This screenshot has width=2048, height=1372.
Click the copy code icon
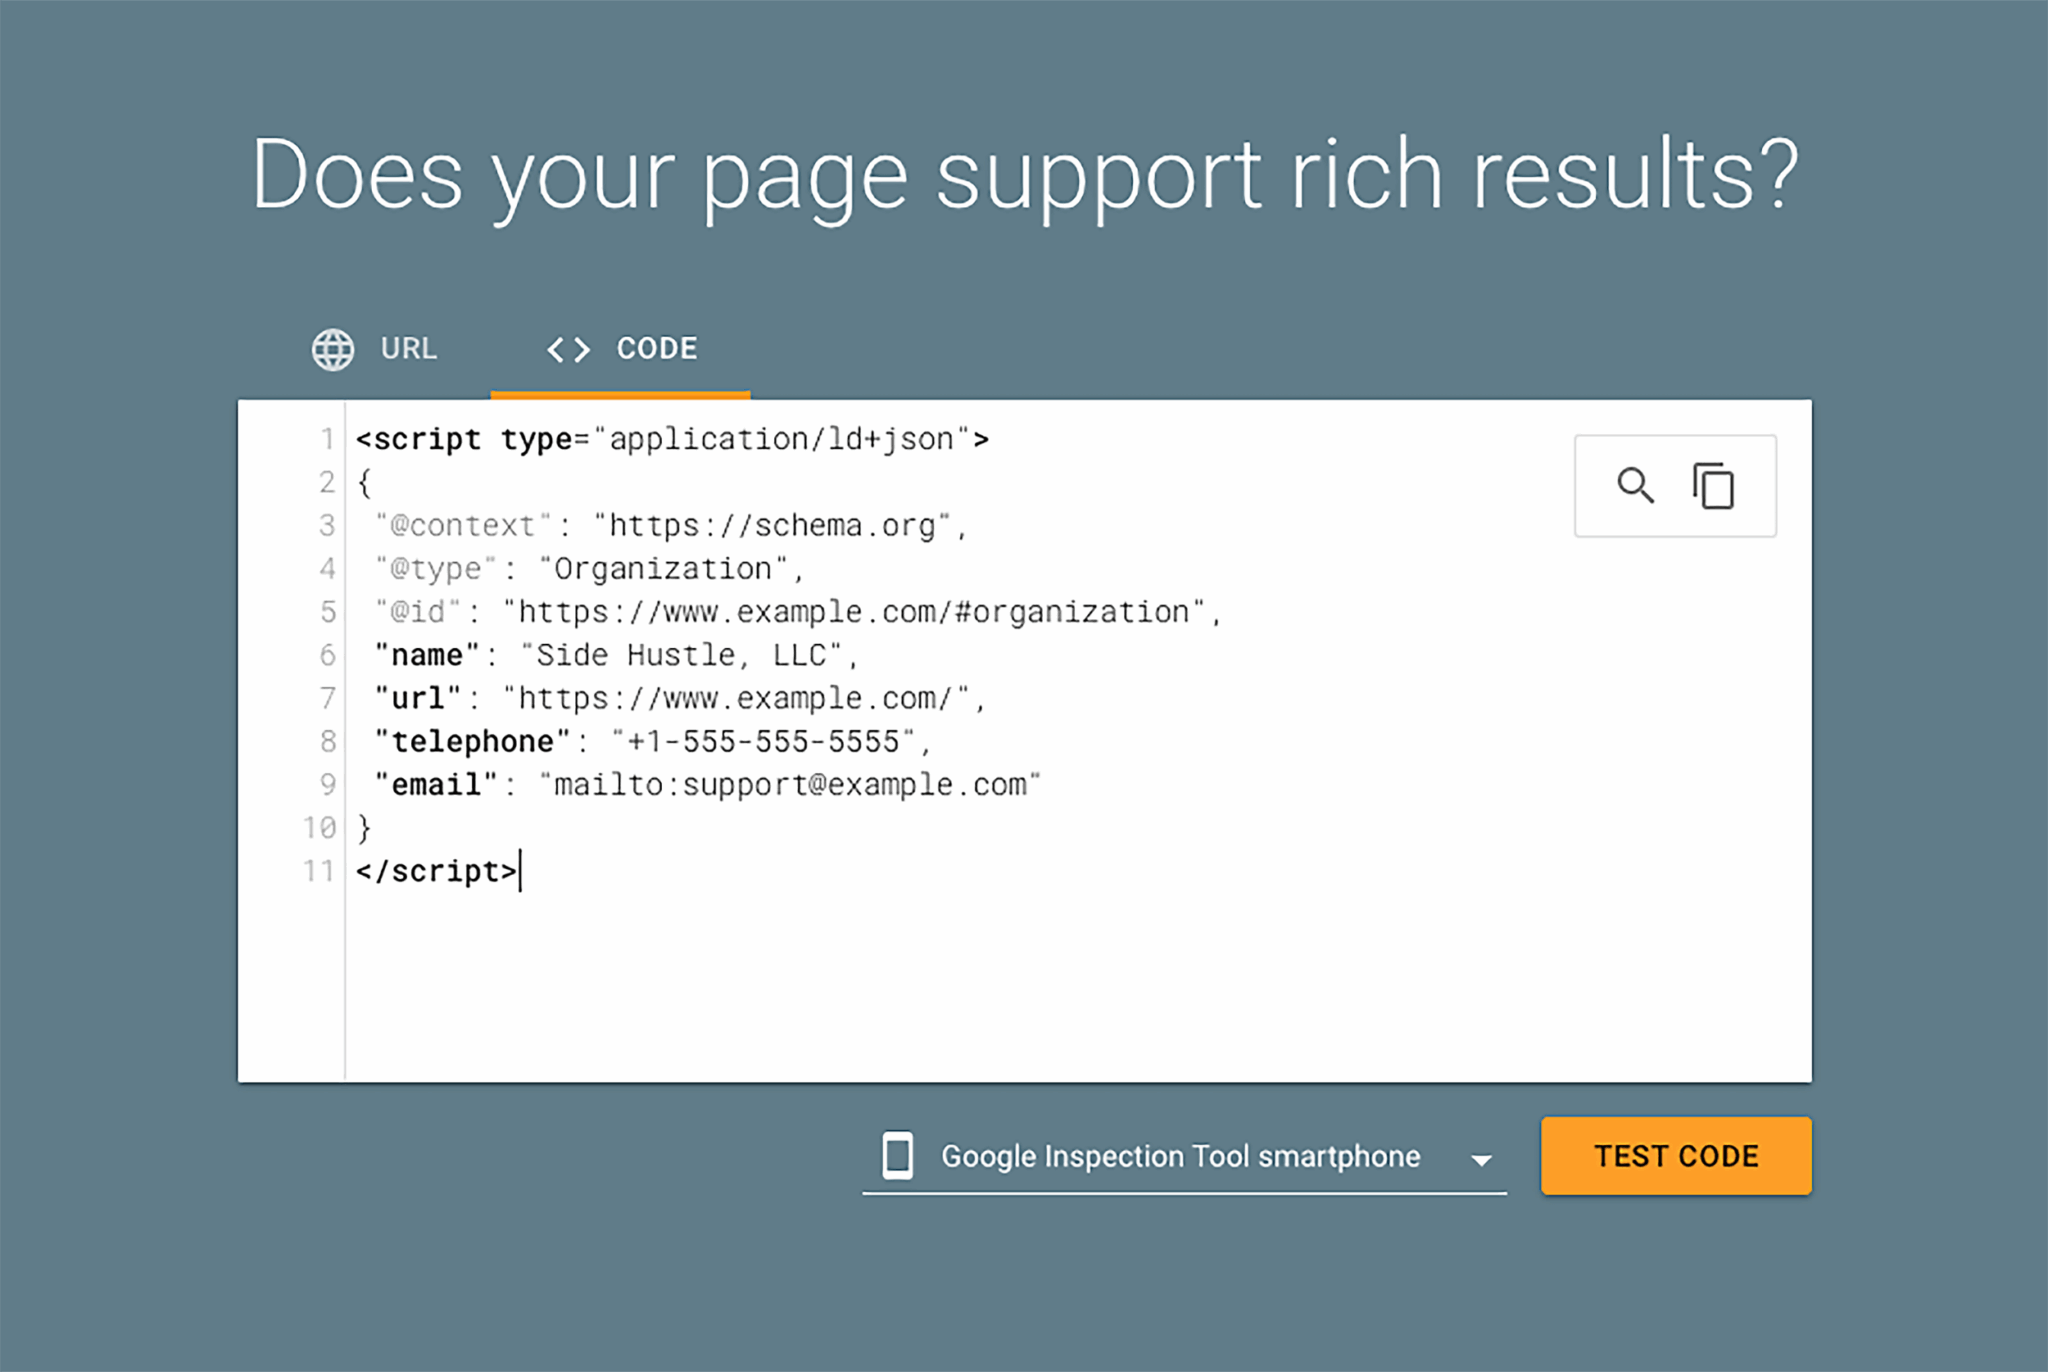point(1713,486)
